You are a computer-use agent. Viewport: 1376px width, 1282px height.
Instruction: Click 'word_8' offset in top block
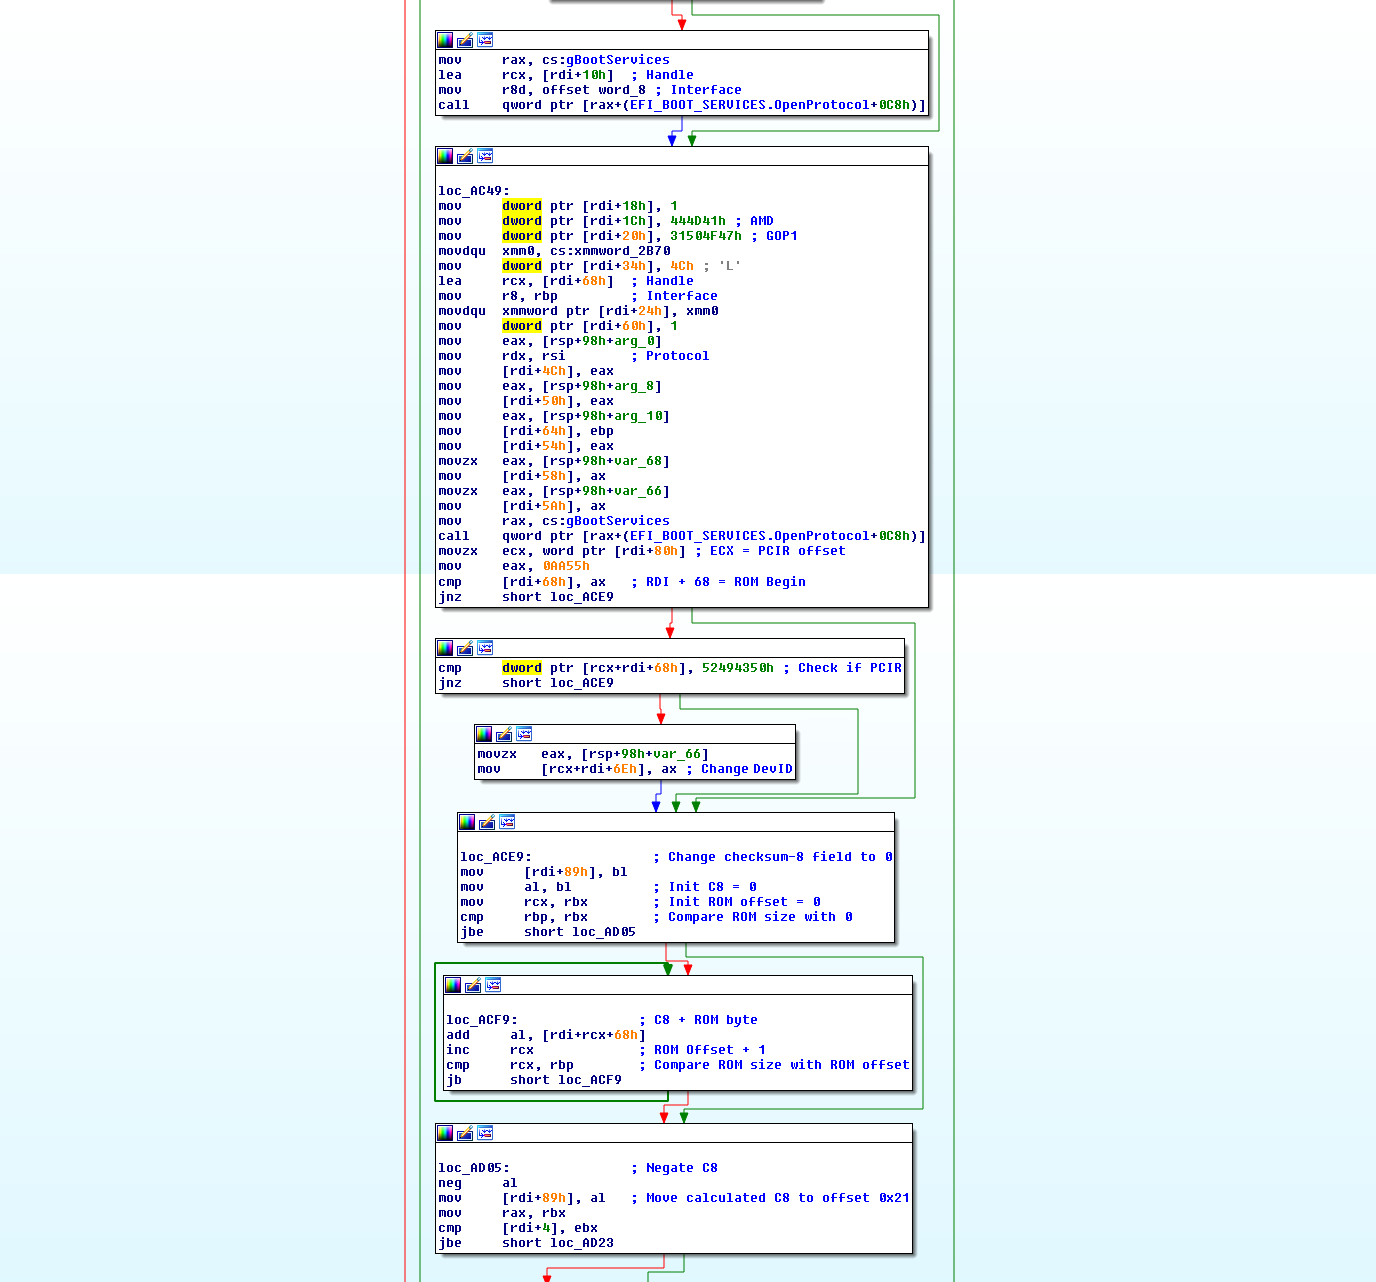[x=622, y=90]
